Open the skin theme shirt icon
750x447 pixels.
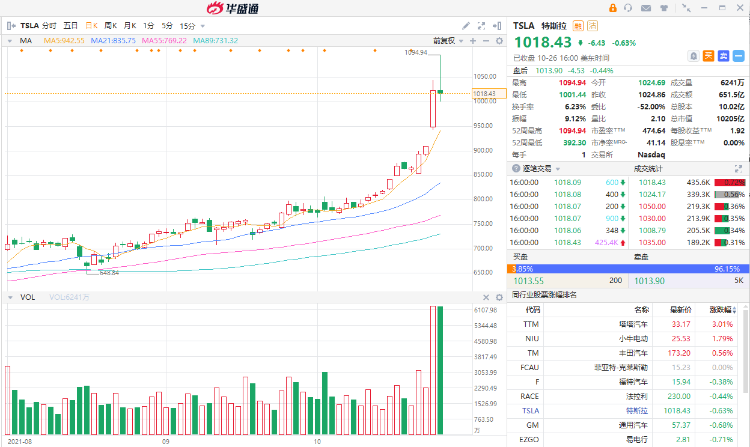[664, 8]
